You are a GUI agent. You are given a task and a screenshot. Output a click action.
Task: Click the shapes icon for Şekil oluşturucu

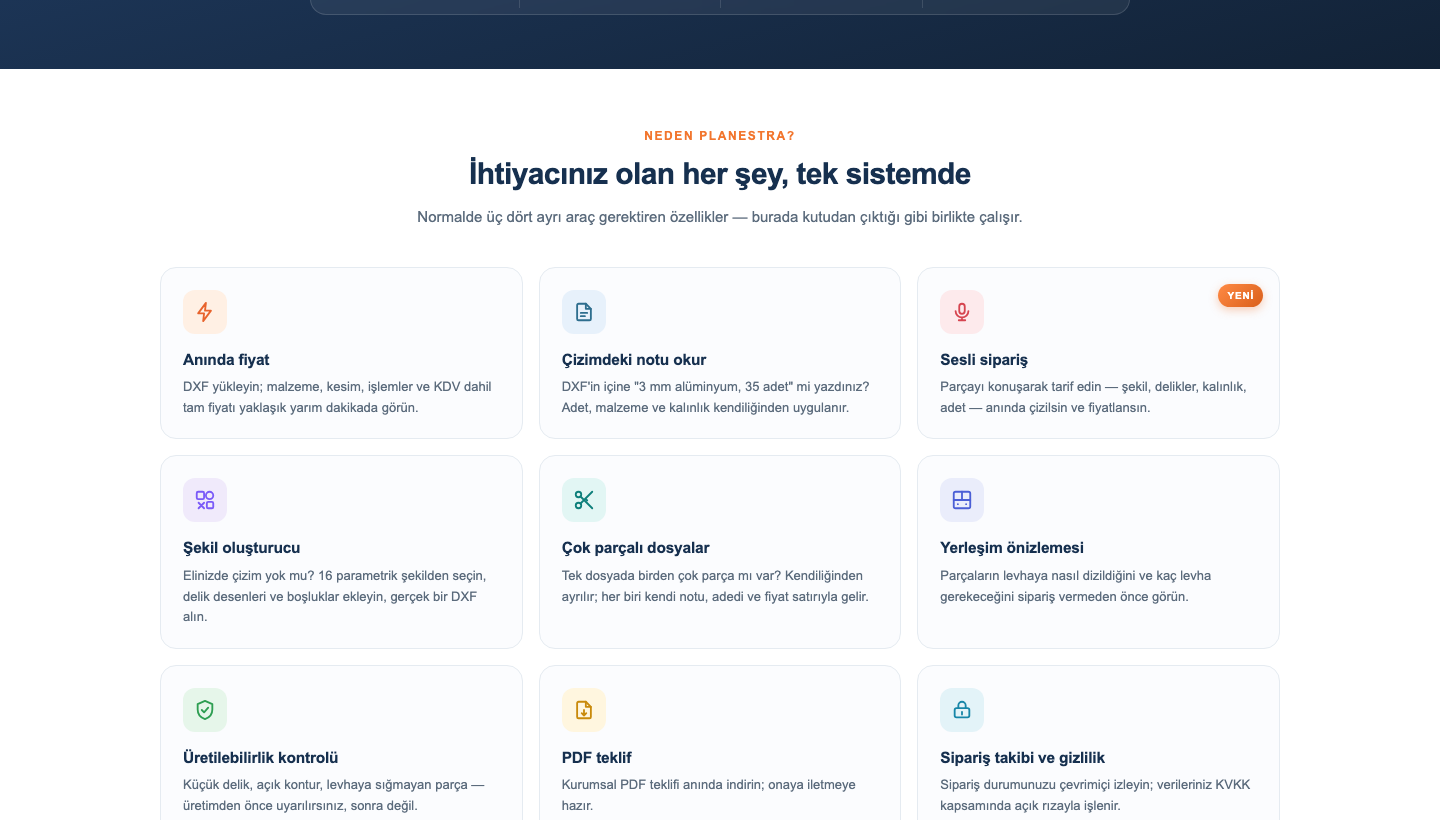[205, 500]
